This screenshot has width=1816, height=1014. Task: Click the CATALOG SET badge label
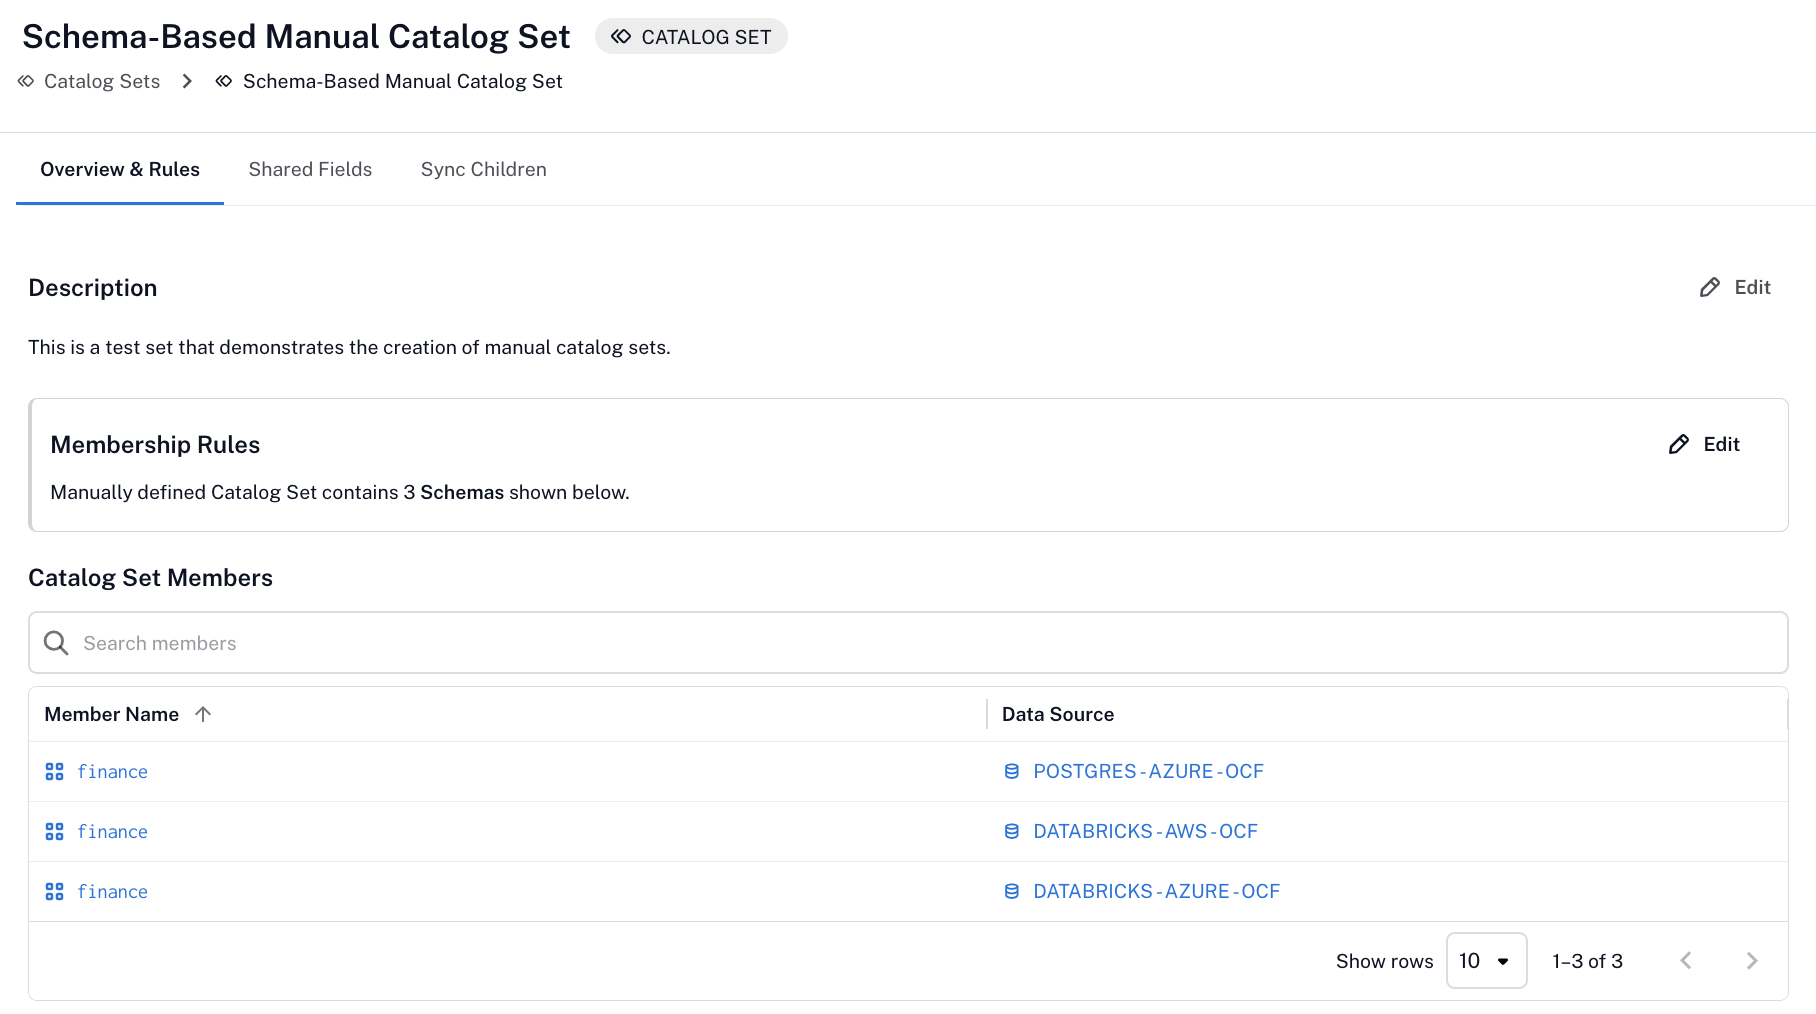pos(706,37)
